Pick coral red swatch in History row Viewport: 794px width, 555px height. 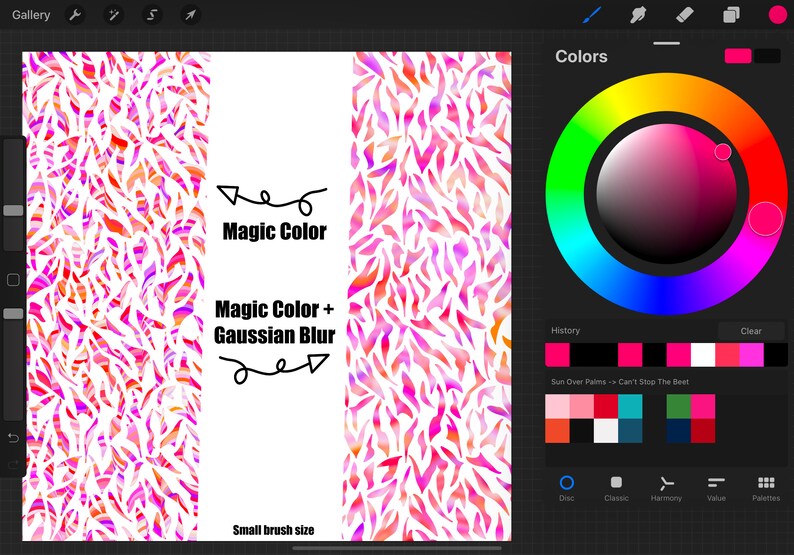[x=727, y=354]
